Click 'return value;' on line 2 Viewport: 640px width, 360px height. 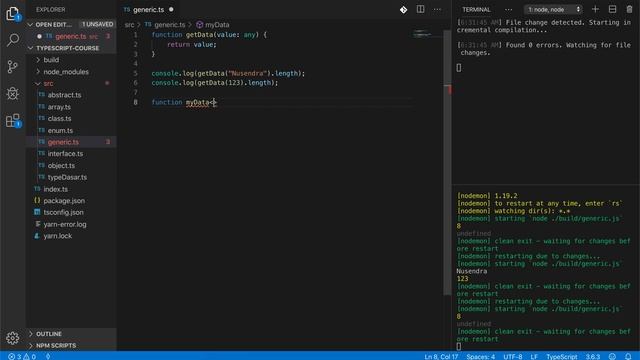(x=191, y=44)
